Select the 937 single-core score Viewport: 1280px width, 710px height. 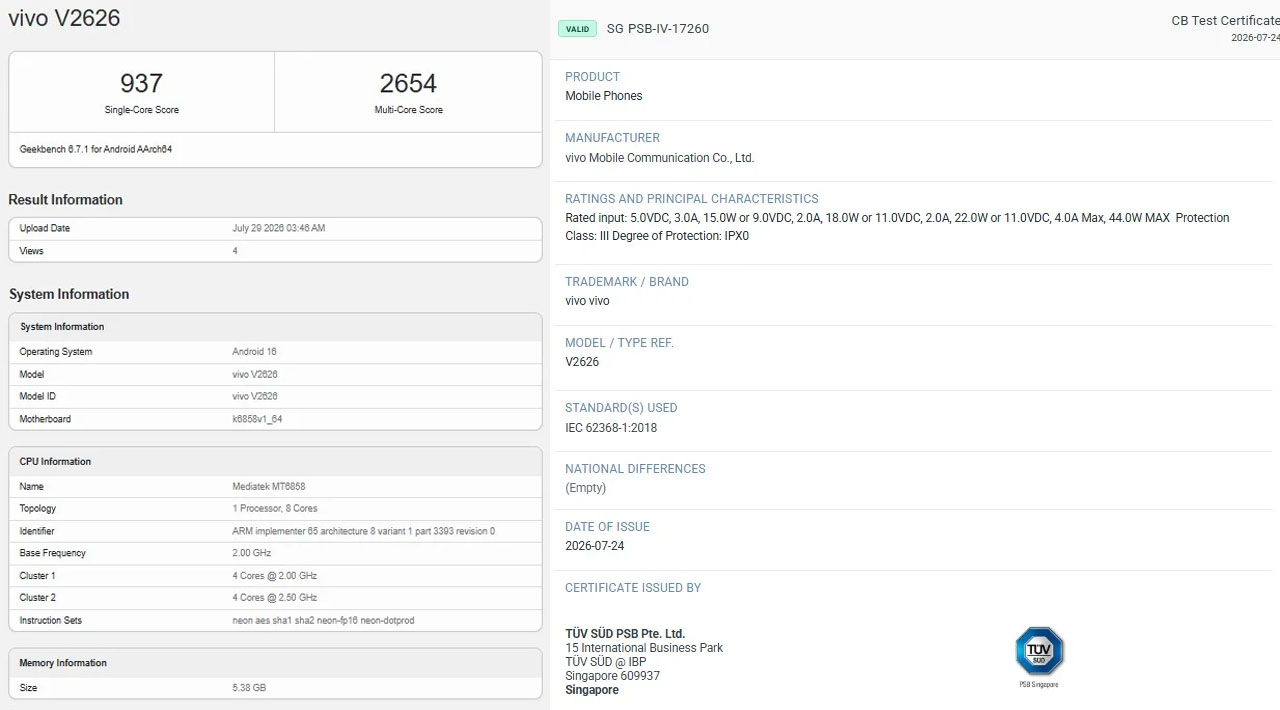[141, 83]
